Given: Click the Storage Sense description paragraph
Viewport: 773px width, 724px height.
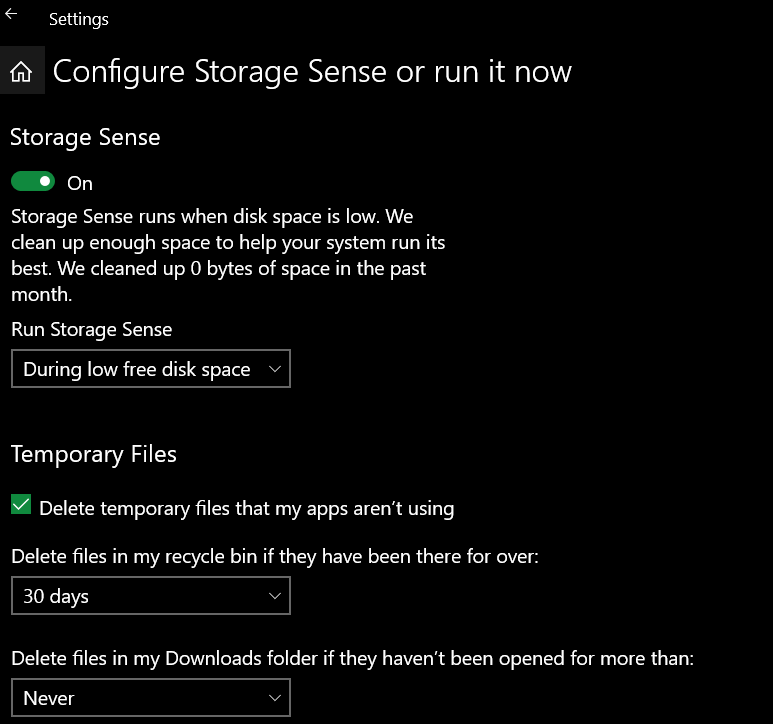Looking at the screenshot, I should click(x=228, y=255).
